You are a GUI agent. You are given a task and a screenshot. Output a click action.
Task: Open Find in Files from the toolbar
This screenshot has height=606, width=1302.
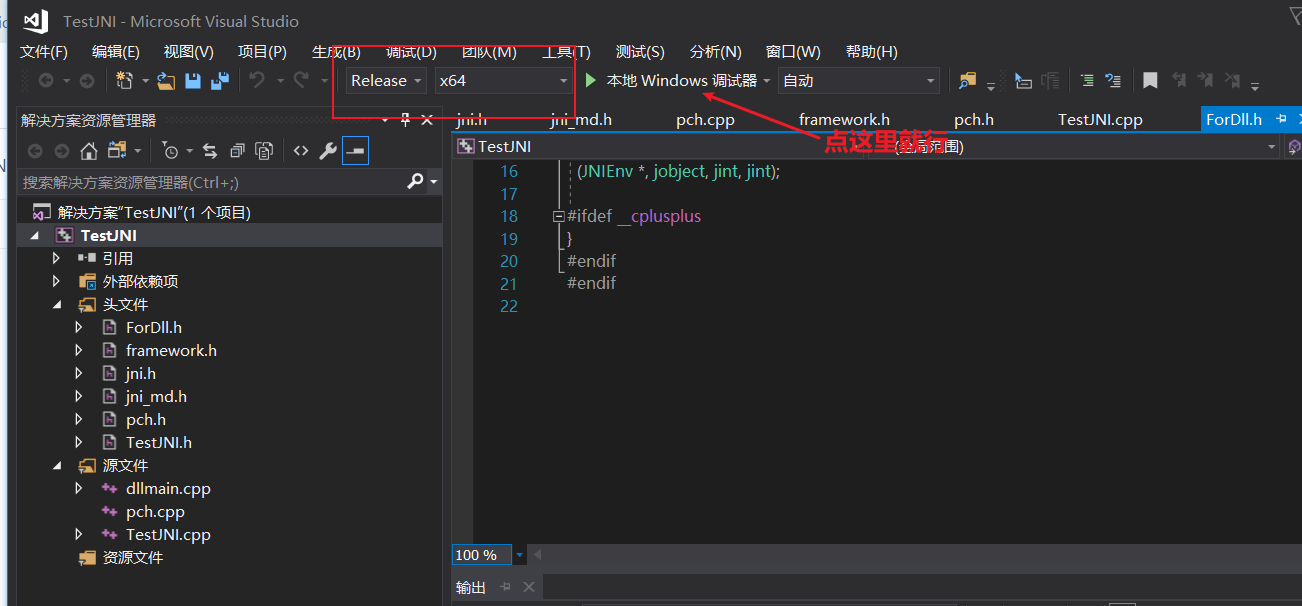(967, 81)
